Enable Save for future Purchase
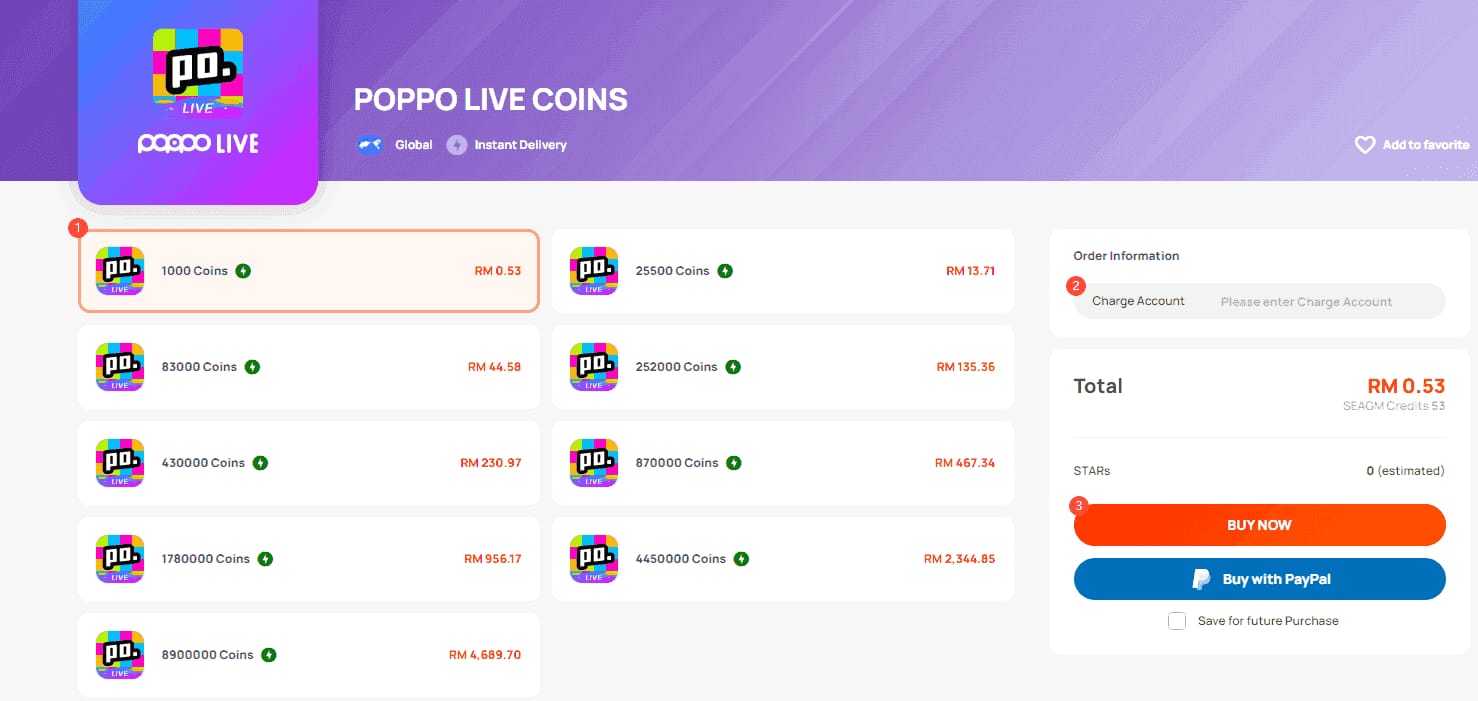The height and width of the screenshot is (701, 1478). point(1176,620)
